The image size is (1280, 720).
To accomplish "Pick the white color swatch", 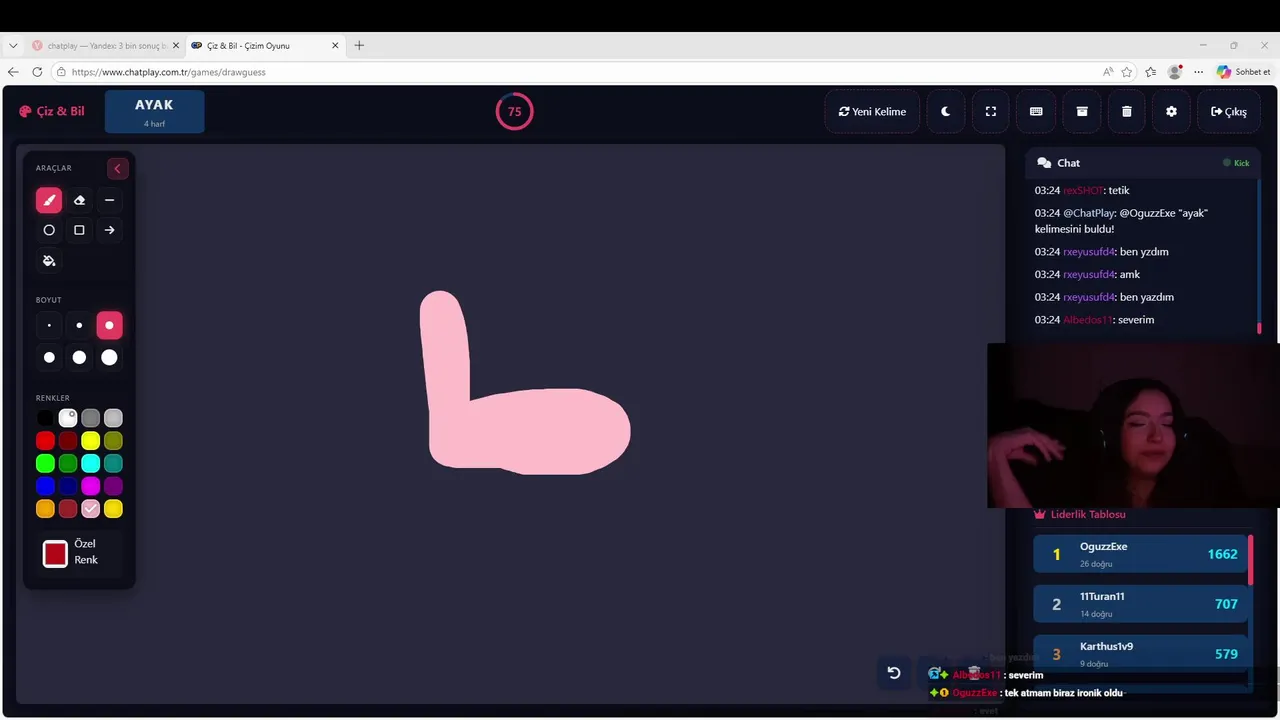I will 68,418.
